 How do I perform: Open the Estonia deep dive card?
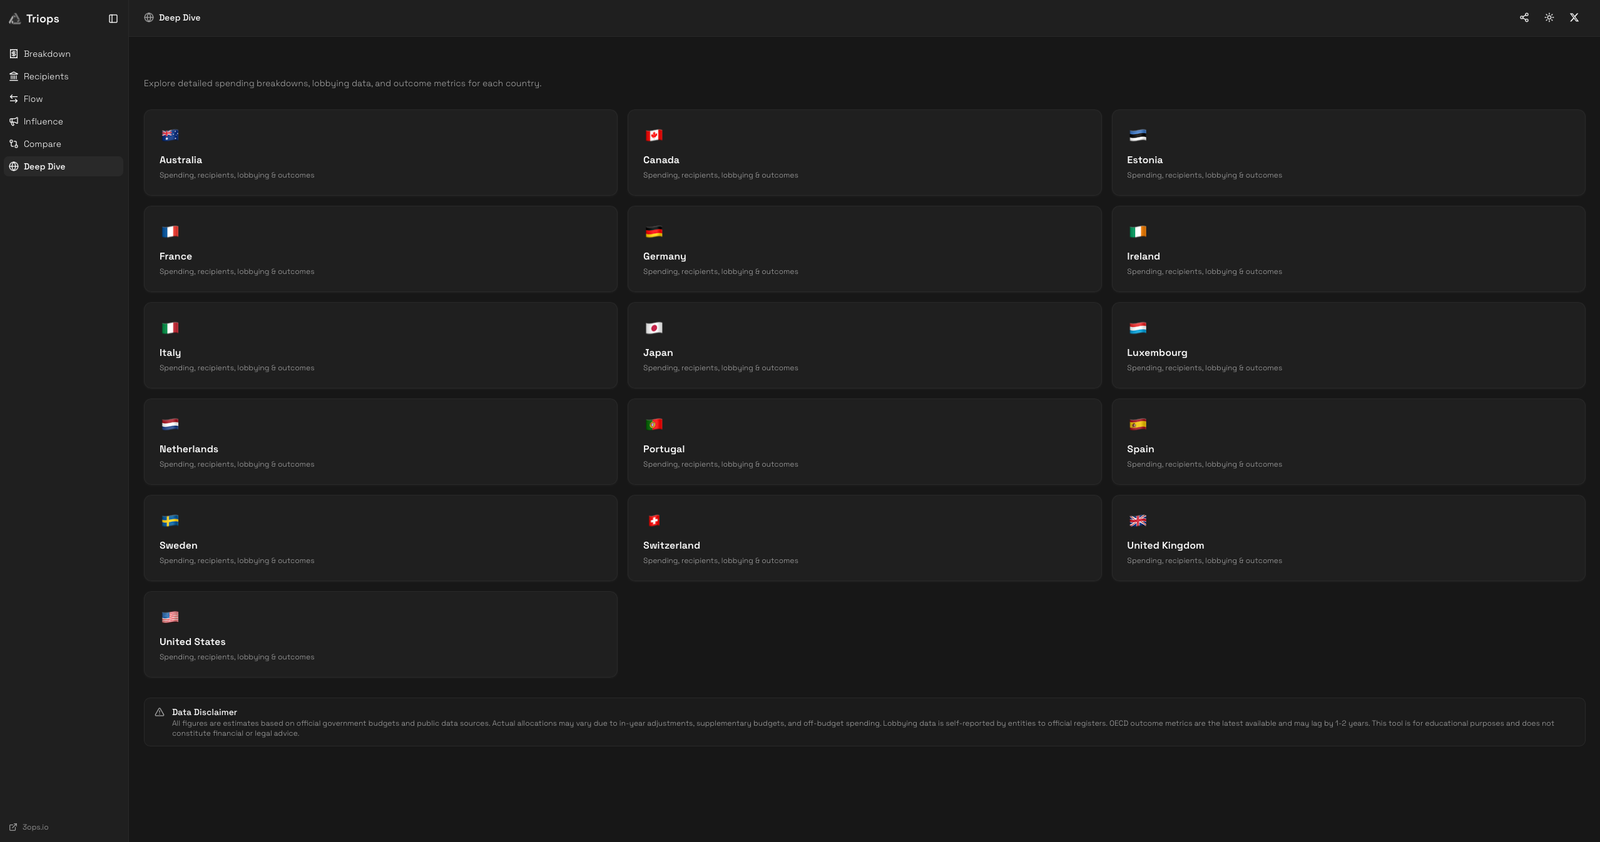click(x=1348, y=153)
